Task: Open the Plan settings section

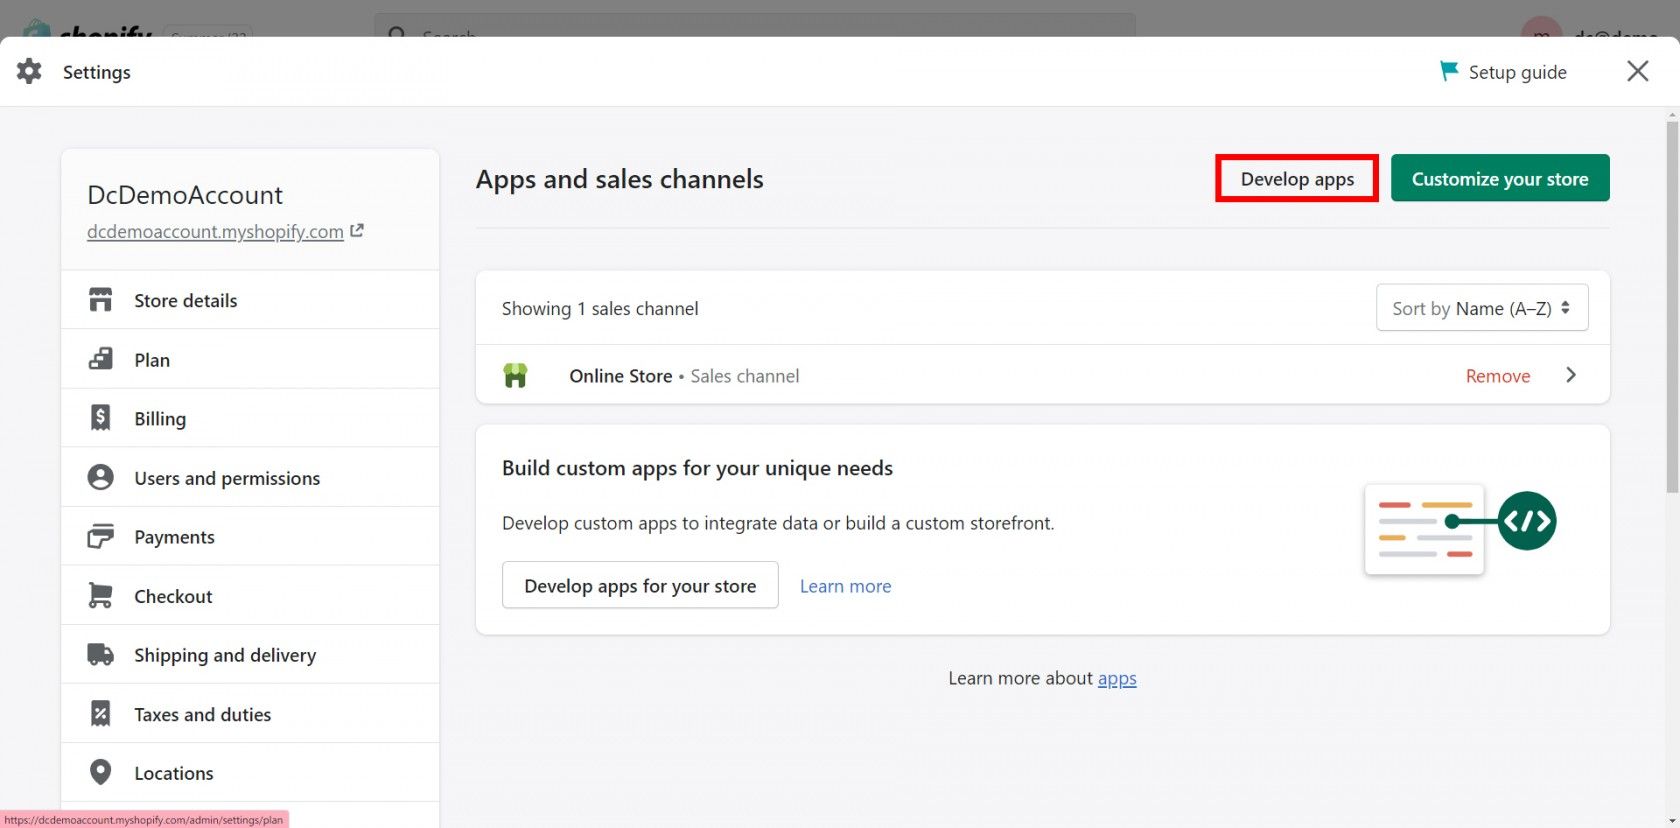Action: click(x=152, y=360)
